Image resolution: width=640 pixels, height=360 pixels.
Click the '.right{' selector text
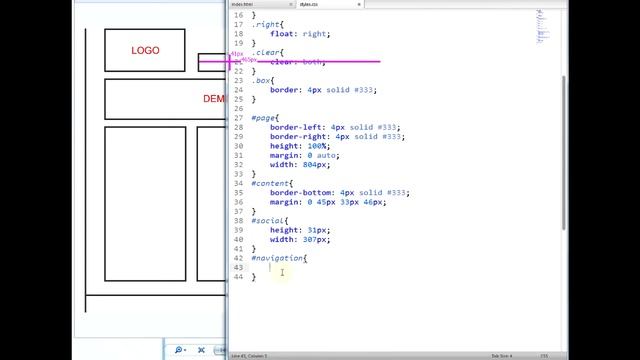coord(268,24)
